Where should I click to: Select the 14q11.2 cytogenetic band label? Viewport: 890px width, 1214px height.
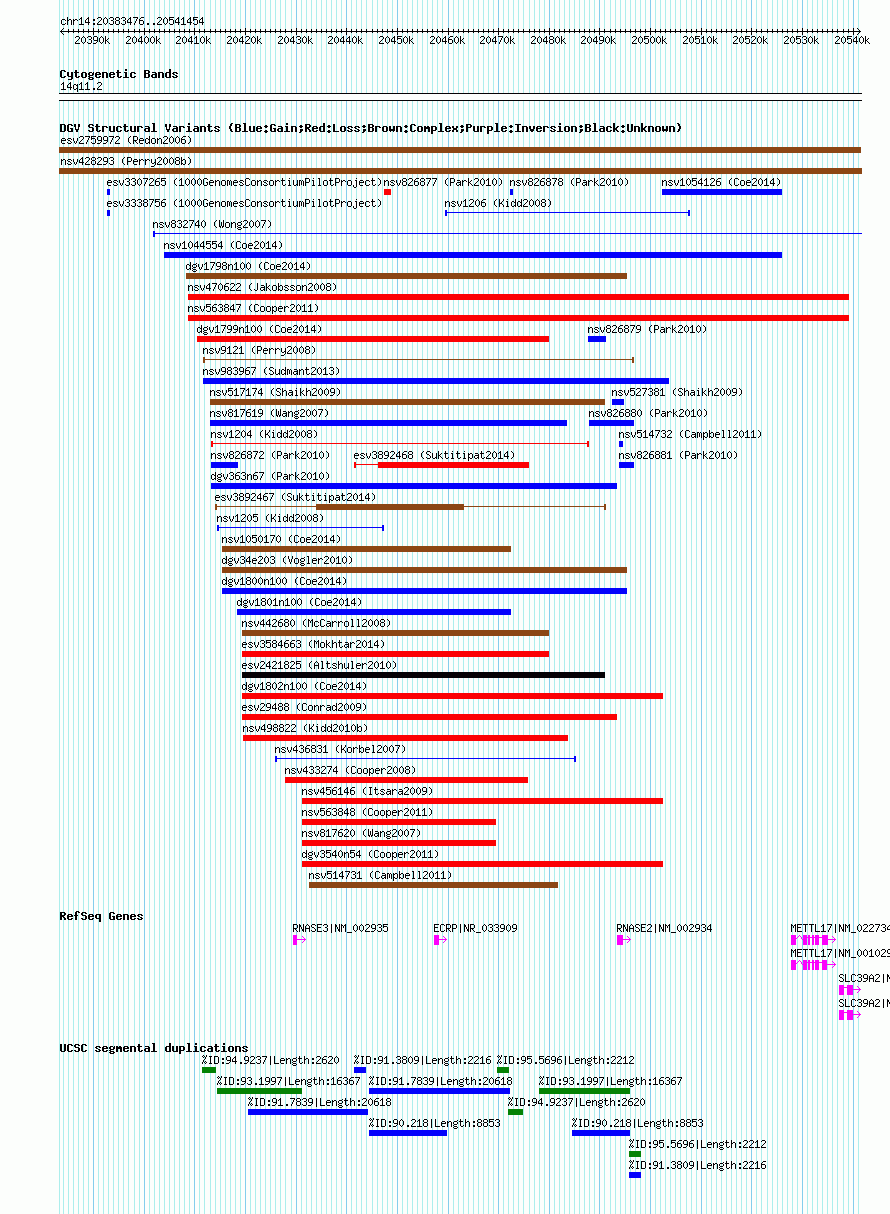click(x=81, y=87)
